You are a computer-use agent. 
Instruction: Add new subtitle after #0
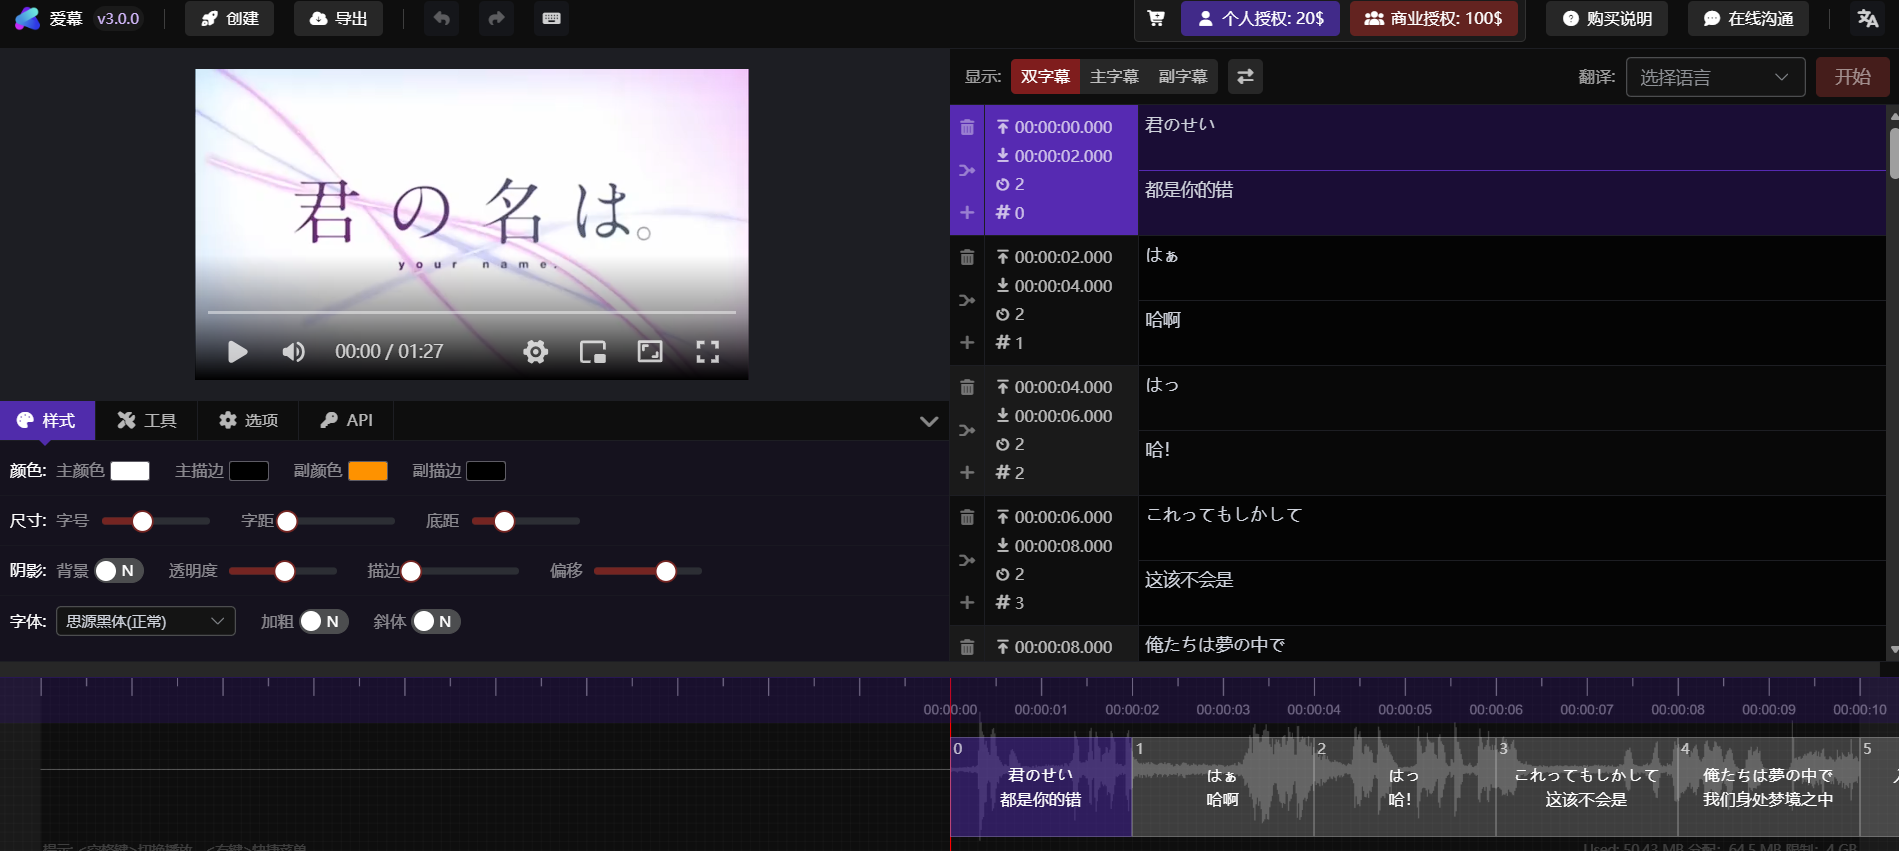pos(967,212)
